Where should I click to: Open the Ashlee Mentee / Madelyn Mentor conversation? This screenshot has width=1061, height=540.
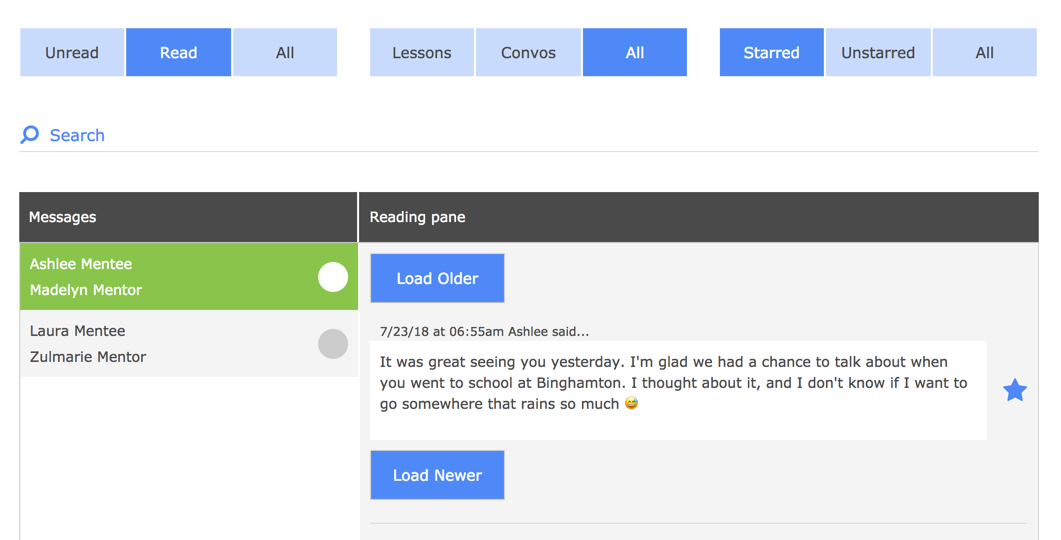[x=150, y=277]
